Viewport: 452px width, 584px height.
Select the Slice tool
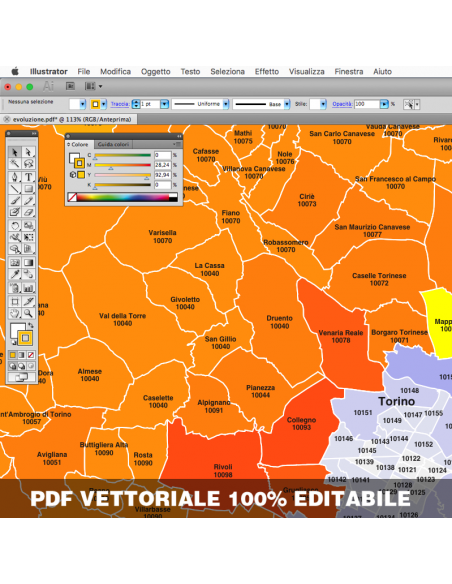28,301
